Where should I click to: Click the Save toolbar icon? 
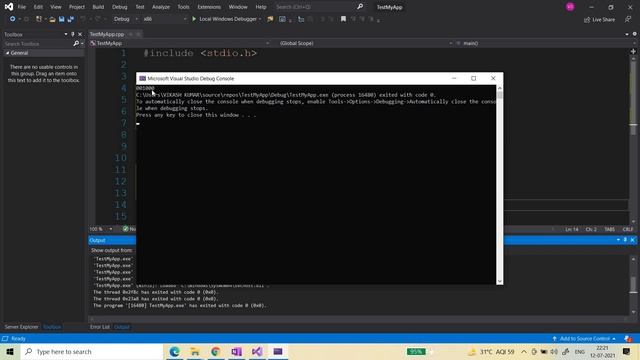tap(62, 19)
